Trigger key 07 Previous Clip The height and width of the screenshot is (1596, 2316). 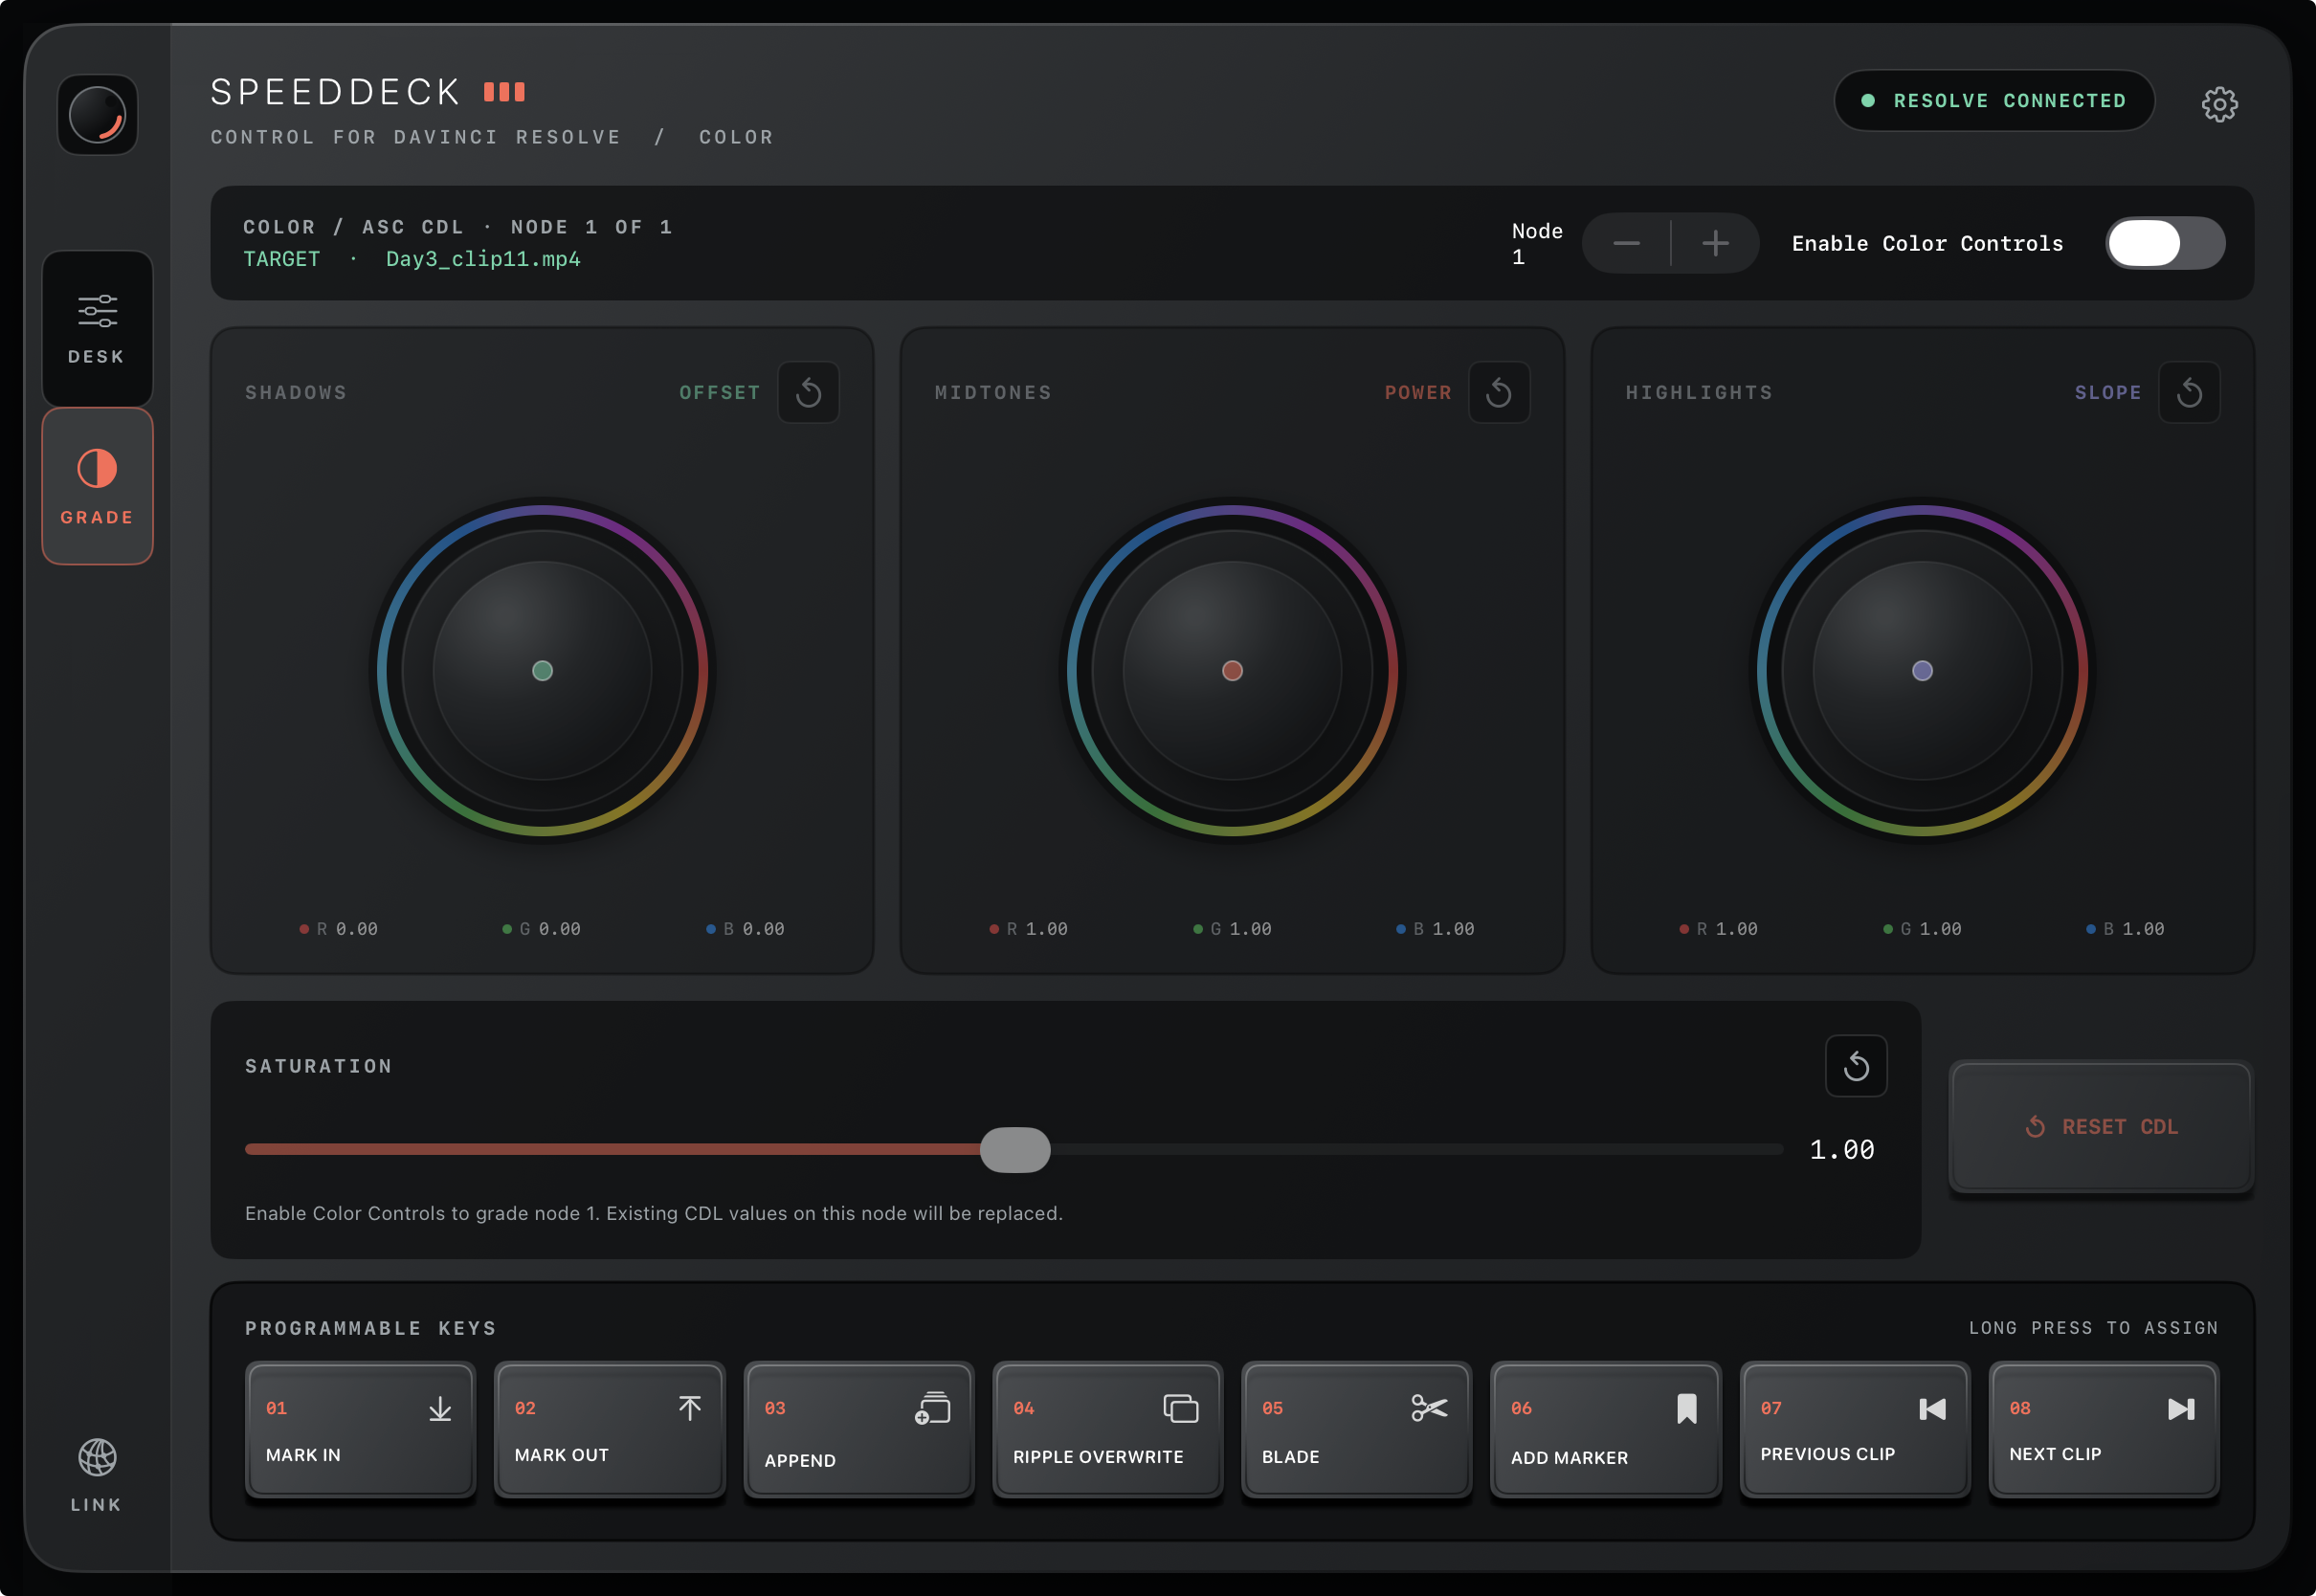click(1855, 1429)
